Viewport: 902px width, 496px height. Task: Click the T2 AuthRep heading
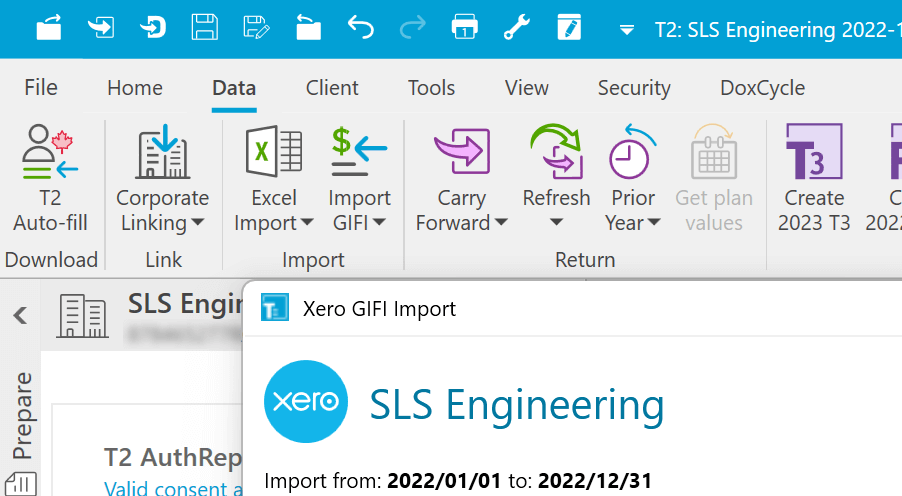click(173, 457)
